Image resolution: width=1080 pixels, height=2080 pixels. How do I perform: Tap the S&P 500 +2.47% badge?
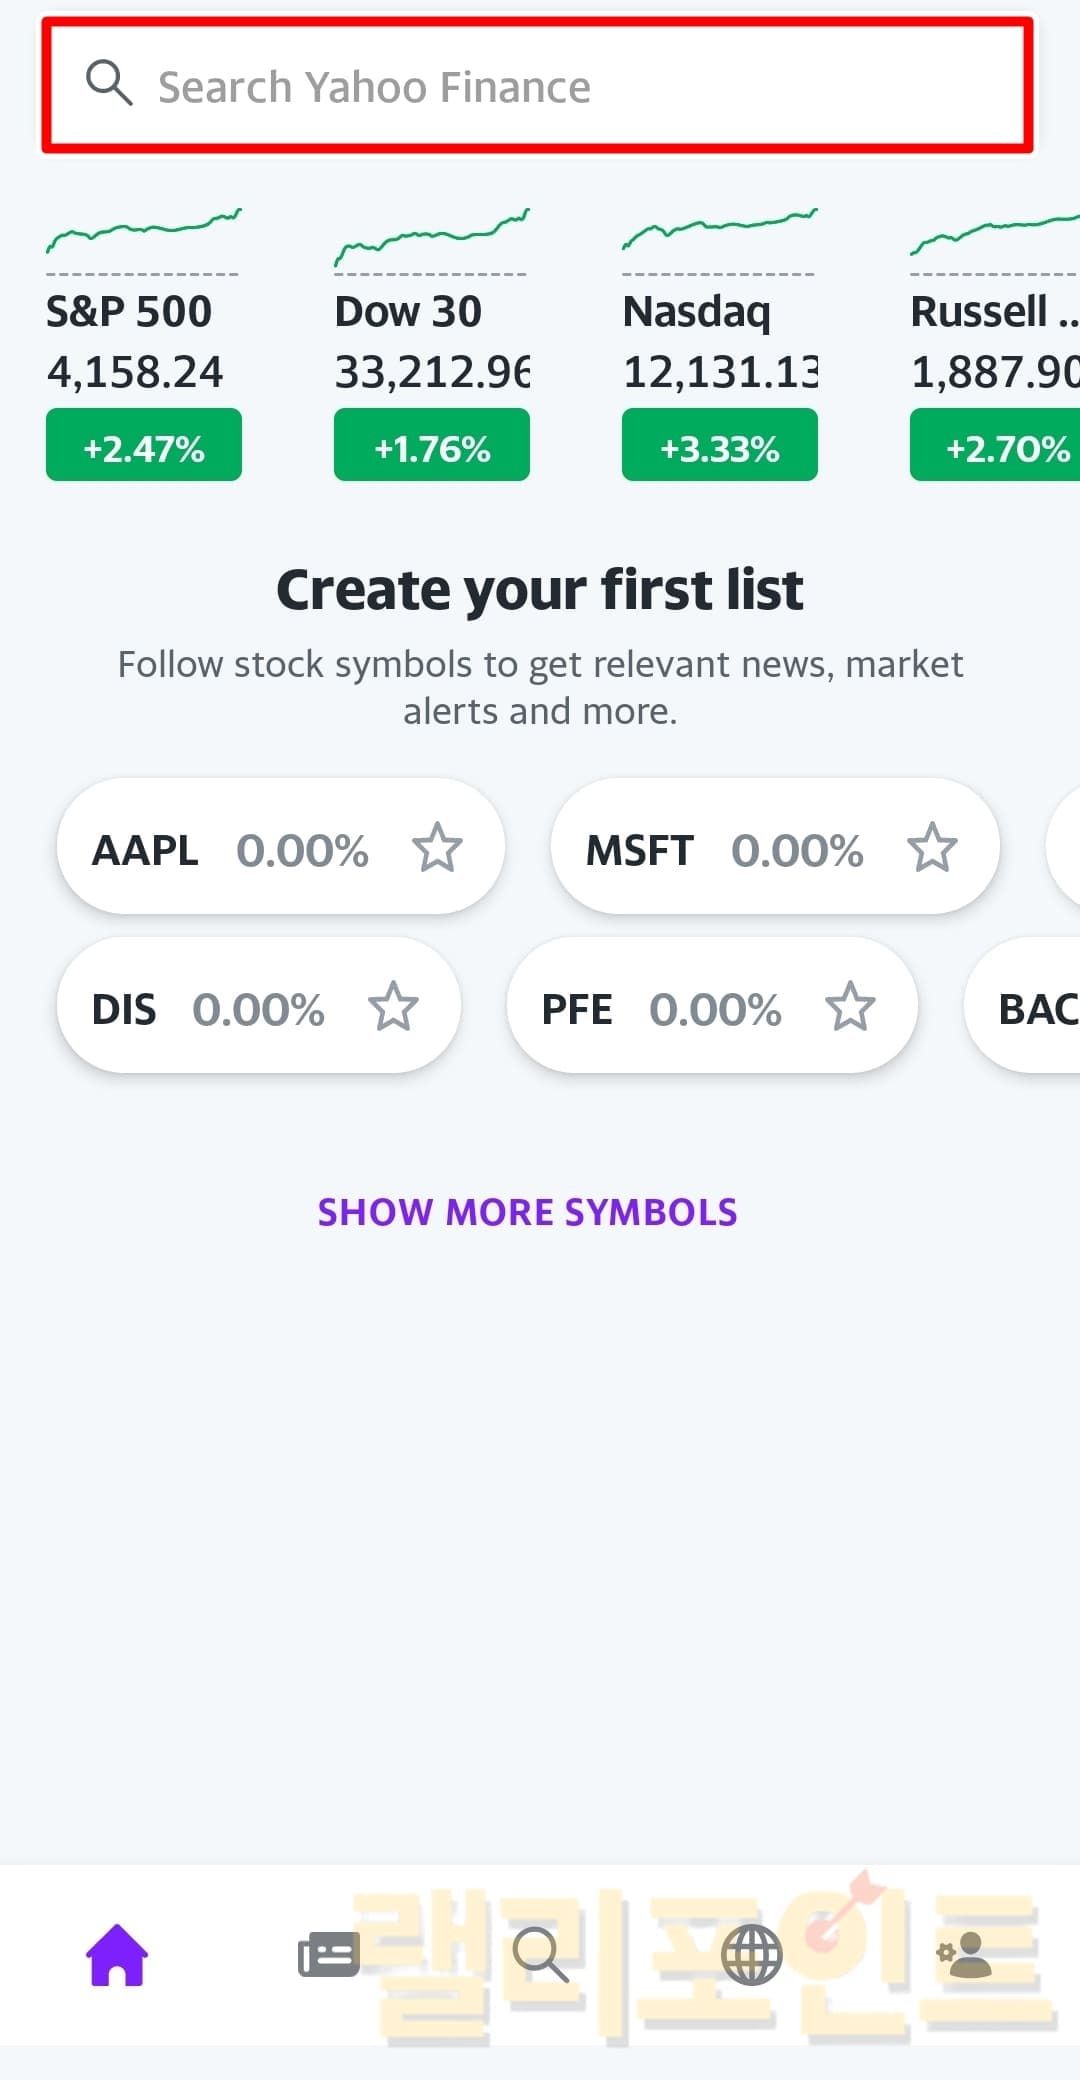coord(143,446)
